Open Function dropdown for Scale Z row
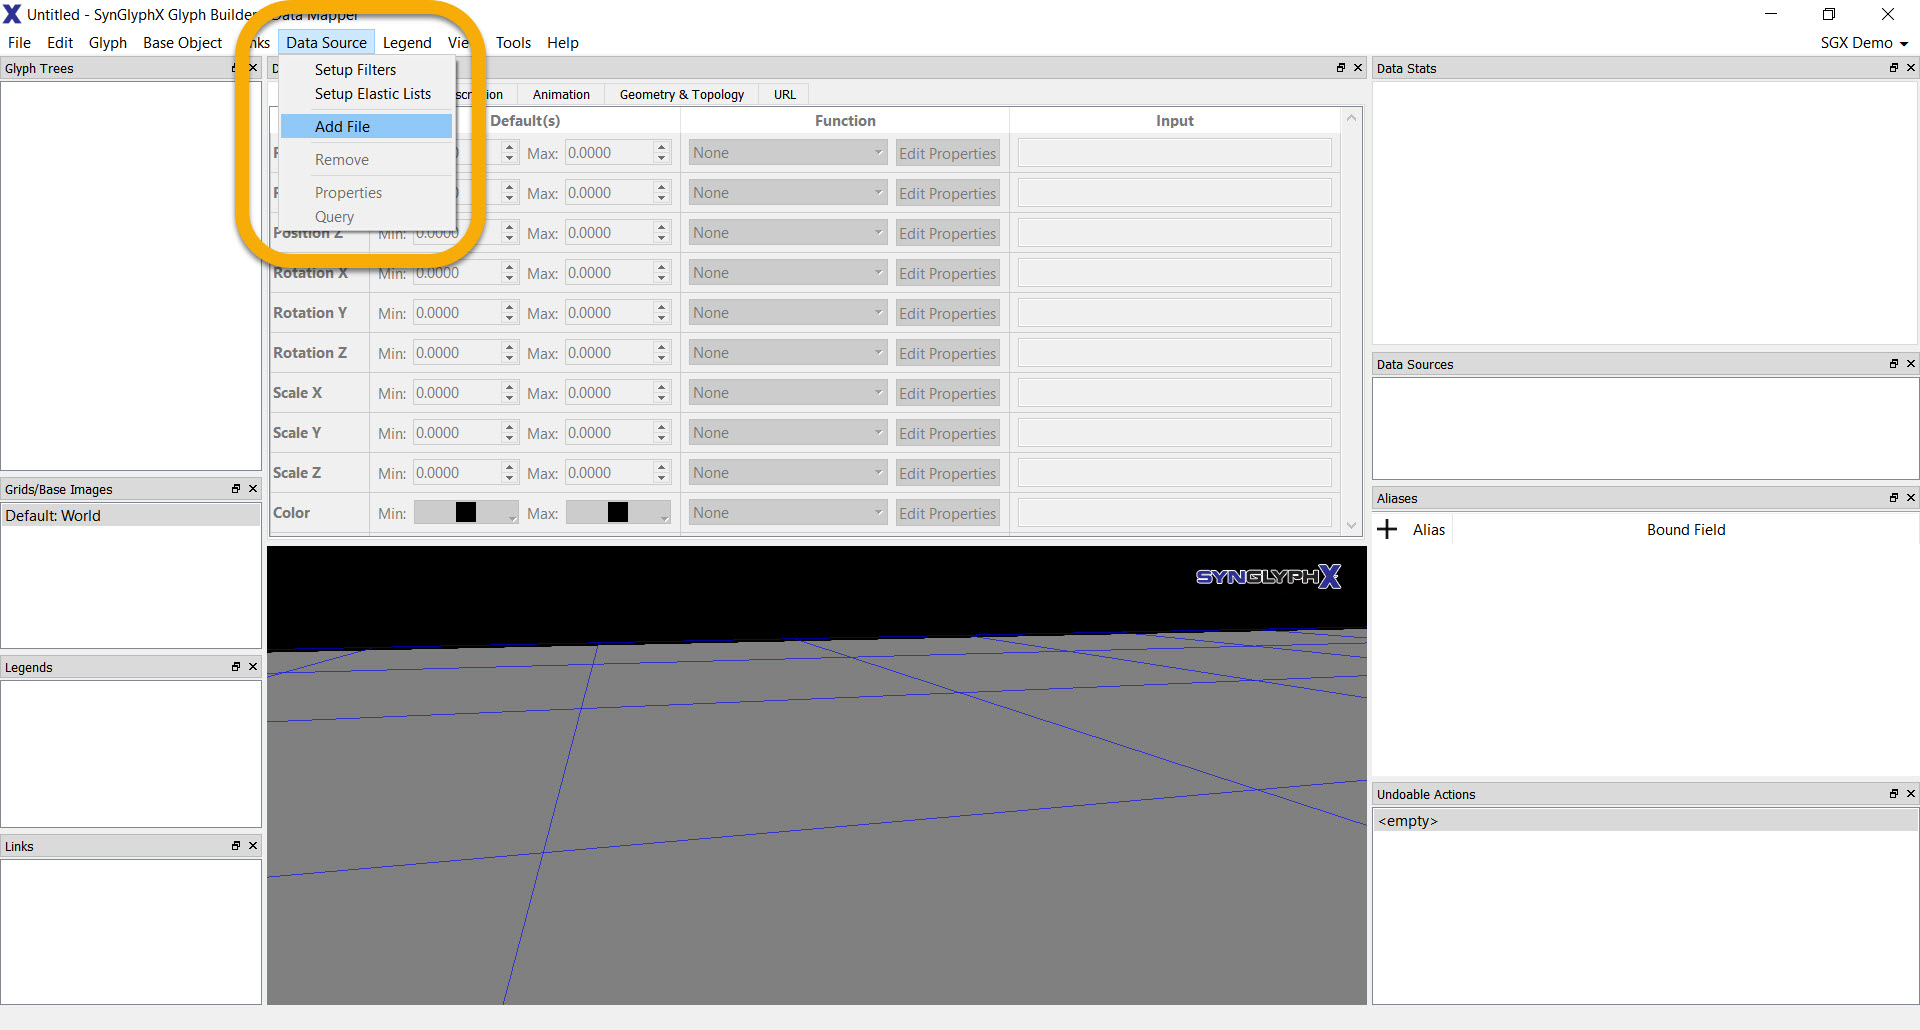Screen dimensions: 1920x1030 pyautogui.click(x=788, y=473)
